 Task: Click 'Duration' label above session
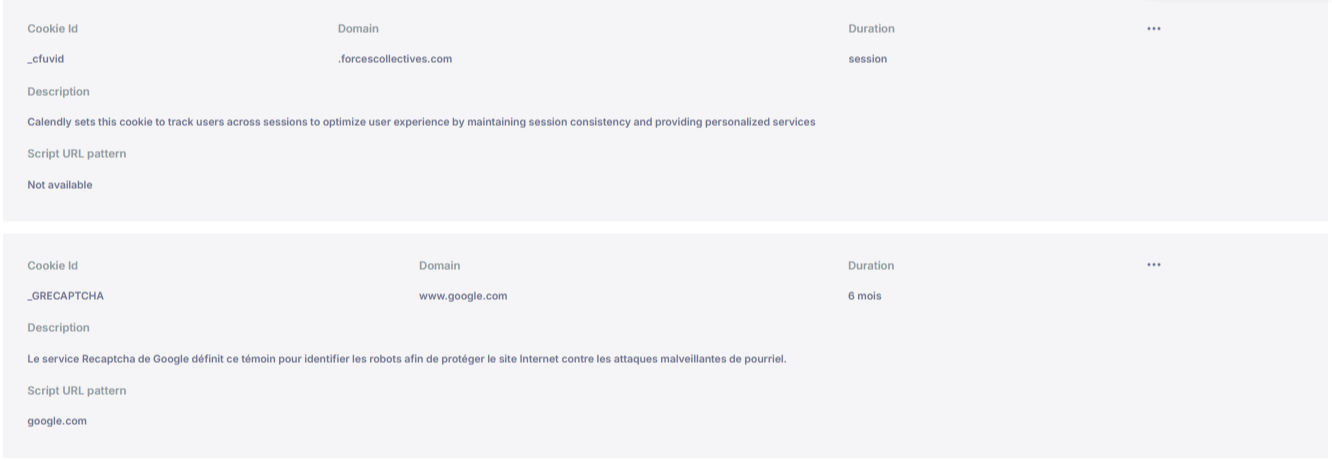pyautogui.click(x=871, y=29)
